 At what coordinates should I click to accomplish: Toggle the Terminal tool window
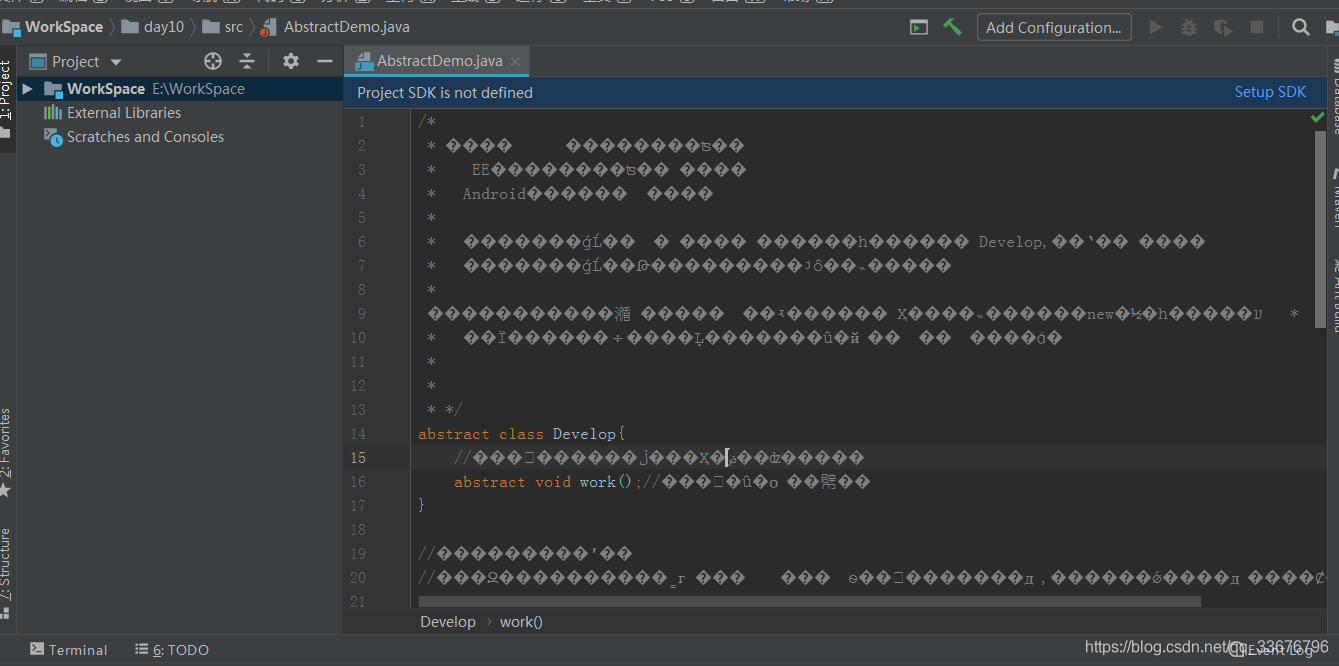pos(68,650)
